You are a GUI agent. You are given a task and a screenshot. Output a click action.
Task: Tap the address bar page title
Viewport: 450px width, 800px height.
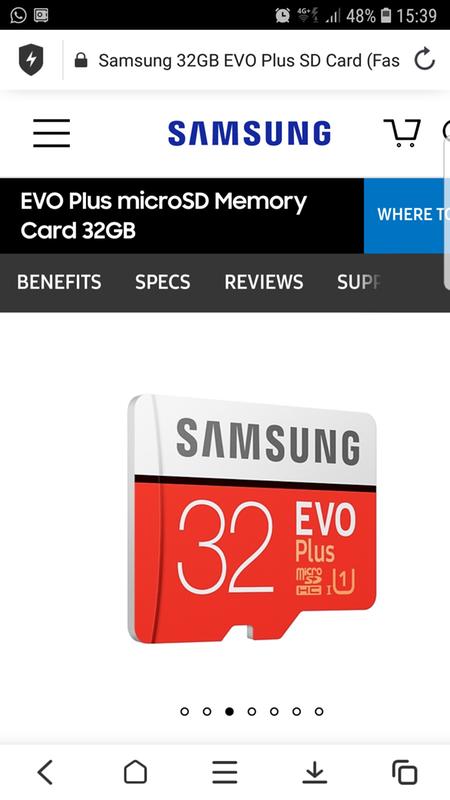[248, 60]
